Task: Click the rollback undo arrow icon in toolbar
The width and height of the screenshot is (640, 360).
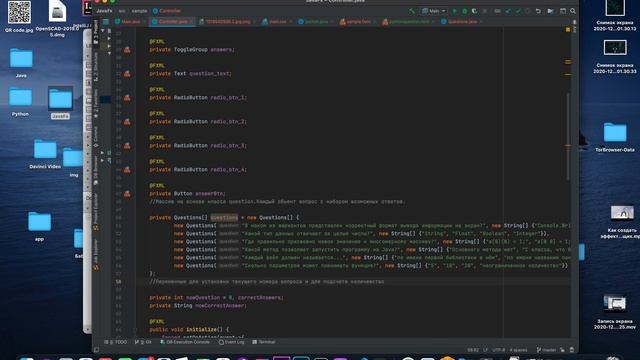Action: 538,11
